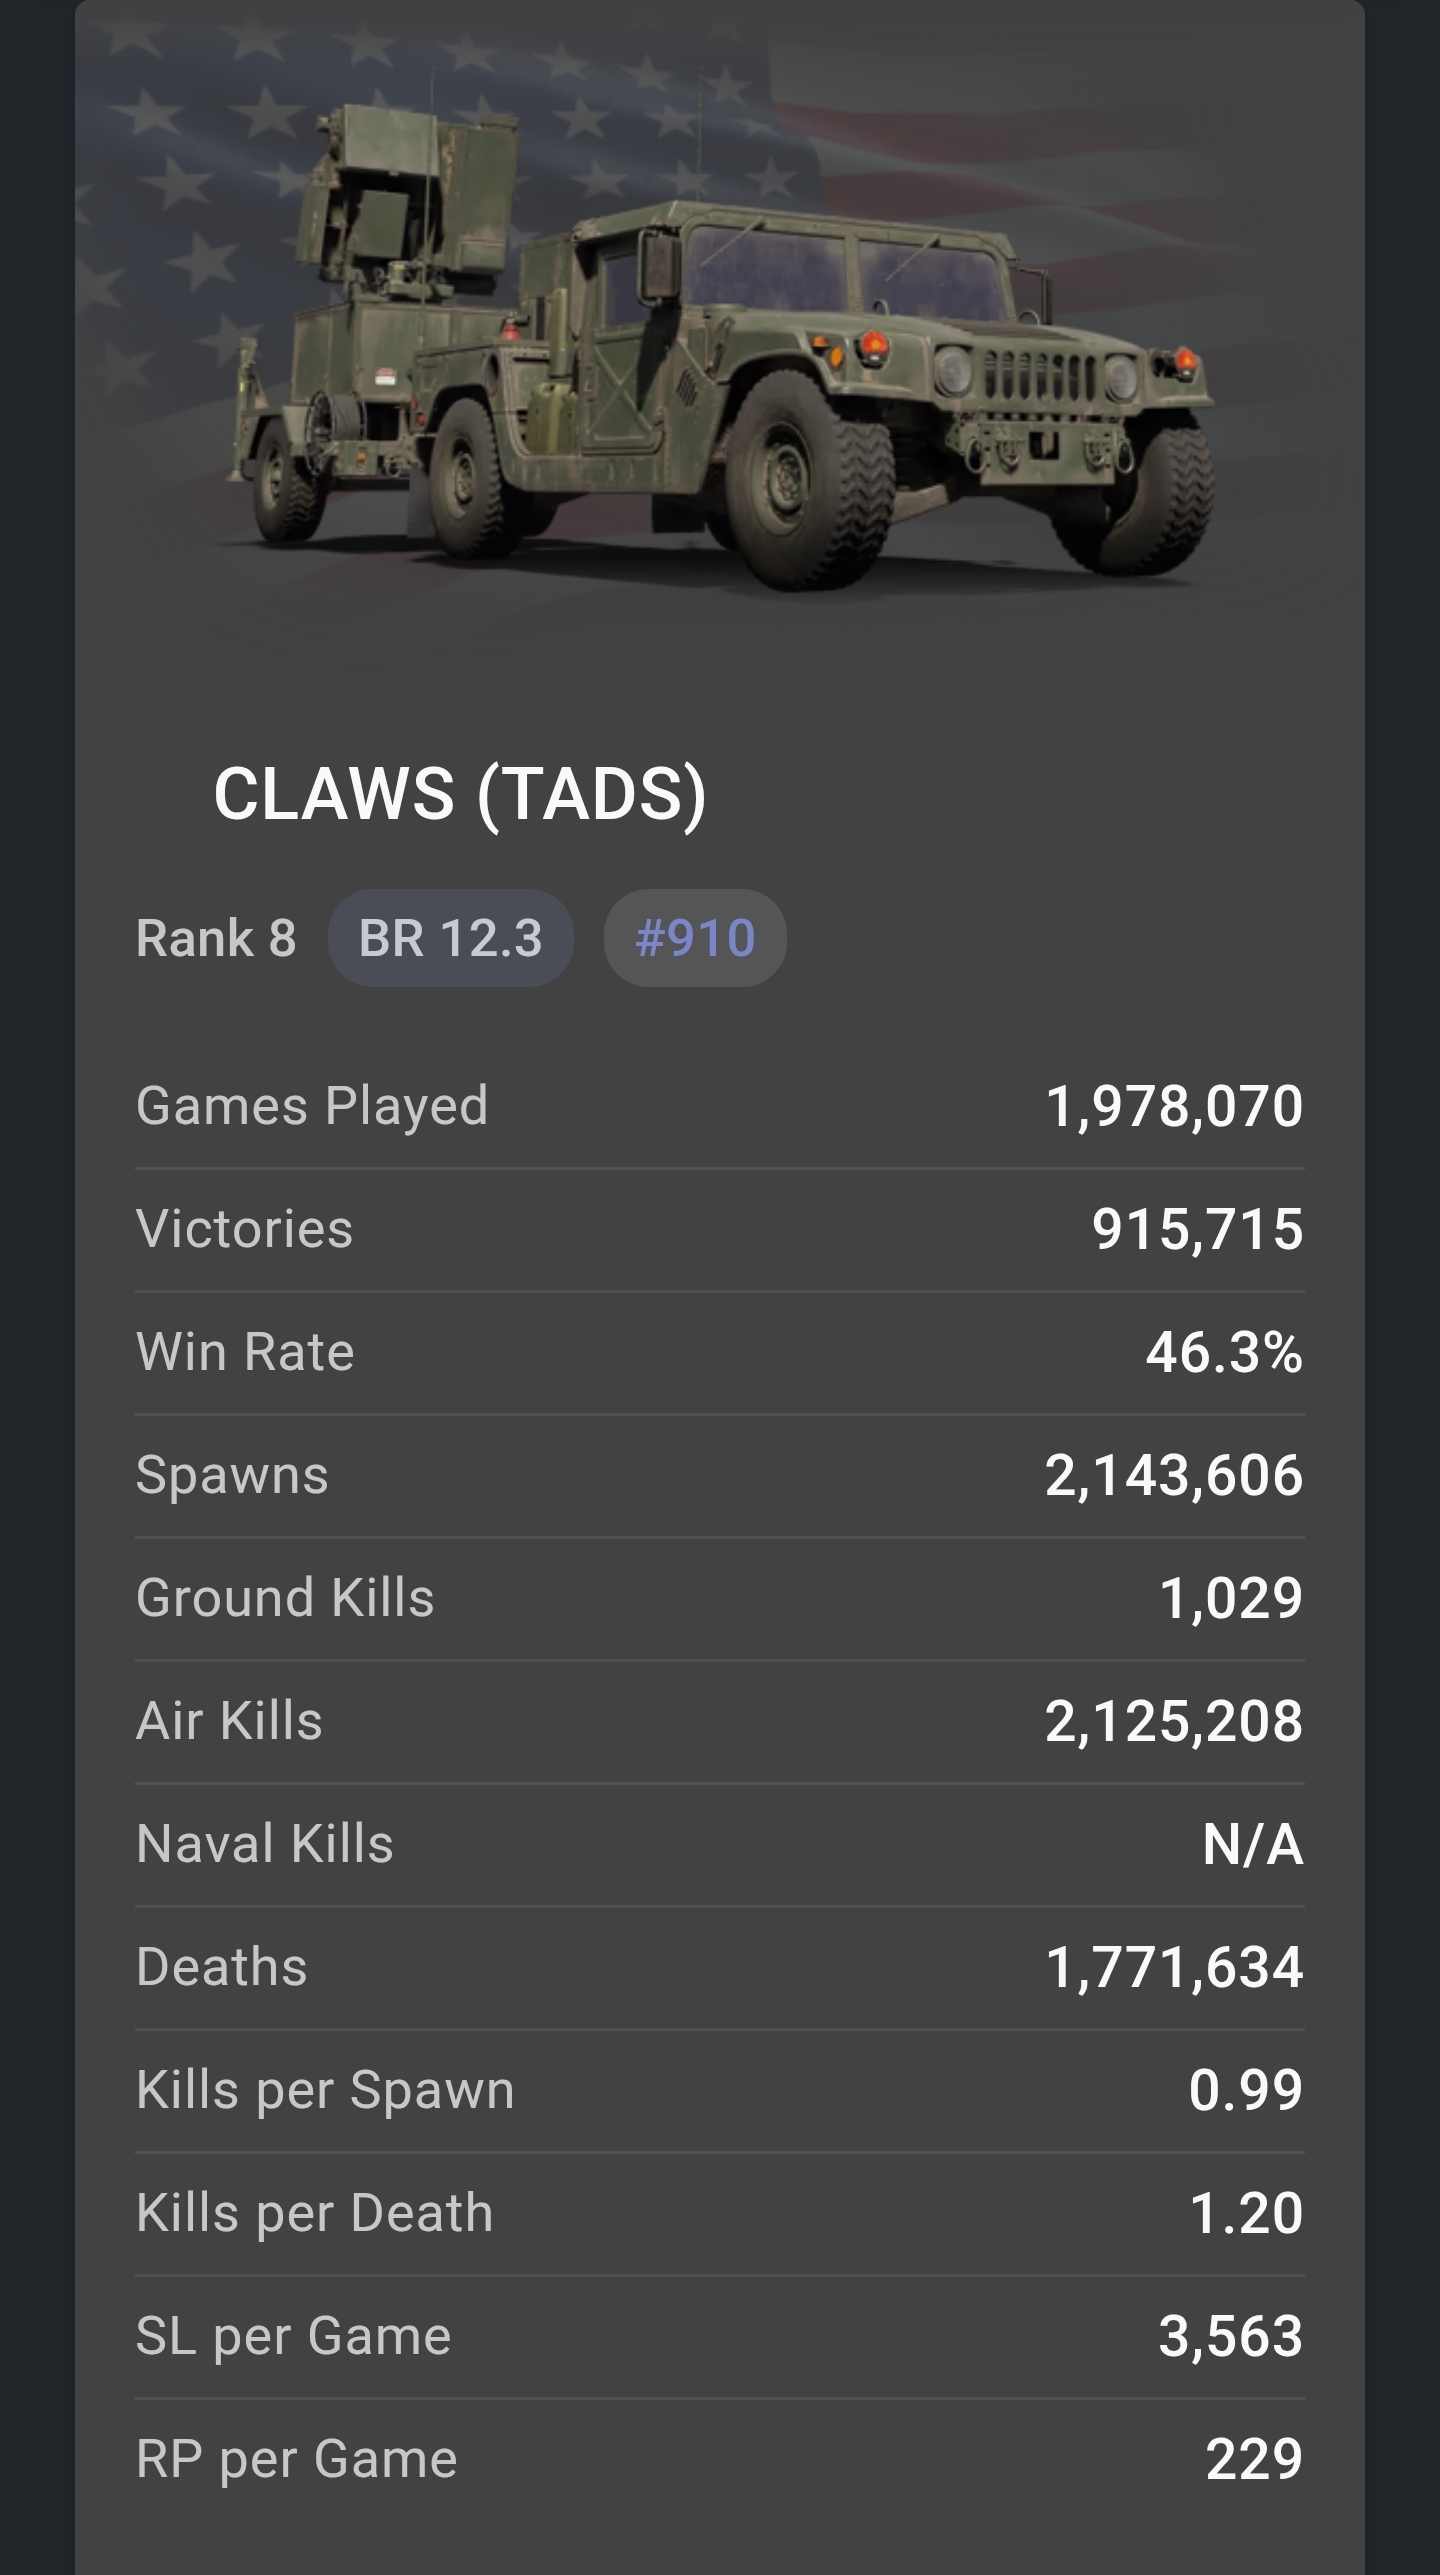The width and height of the screenshot is (1440, 2575).
Task: Select the Victories value 915,715
Action: coord(1197,1229)
